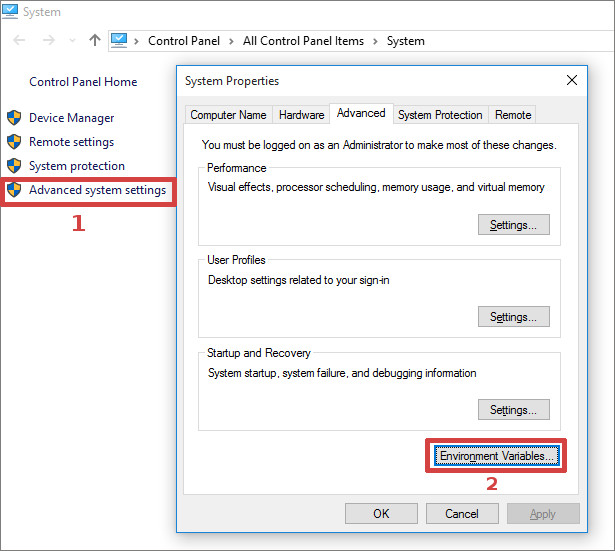Click the back navigation arrow
The height and width of the screenshot is (551, 615).
20,41
